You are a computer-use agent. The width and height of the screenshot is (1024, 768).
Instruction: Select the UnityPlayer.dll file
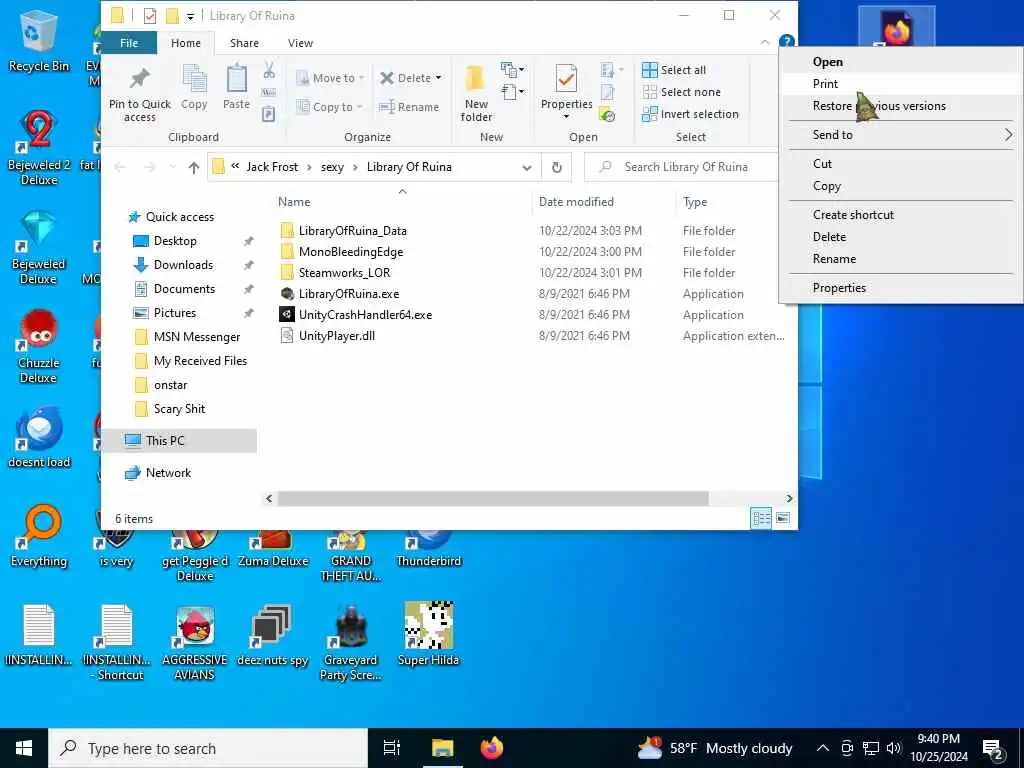pos(336,336)
